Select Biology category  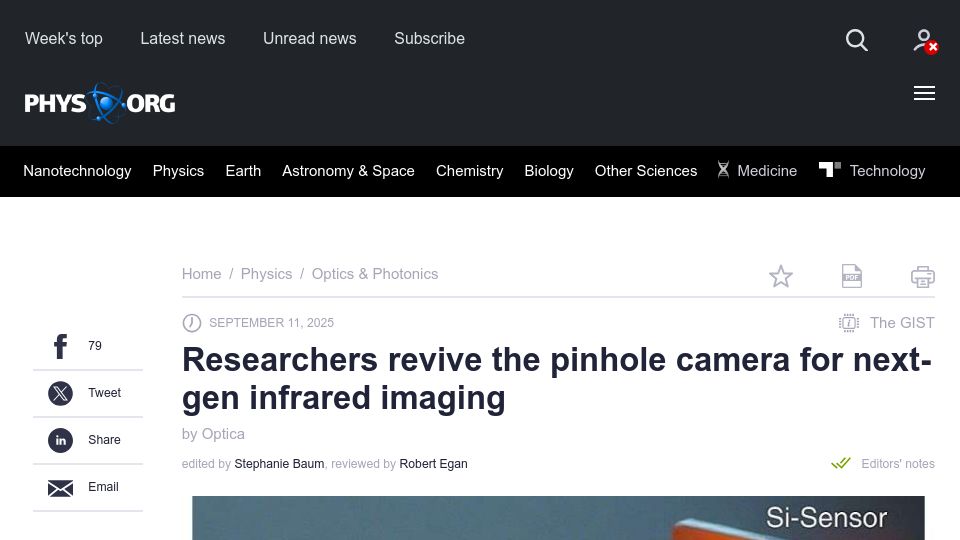coord(549,171)
